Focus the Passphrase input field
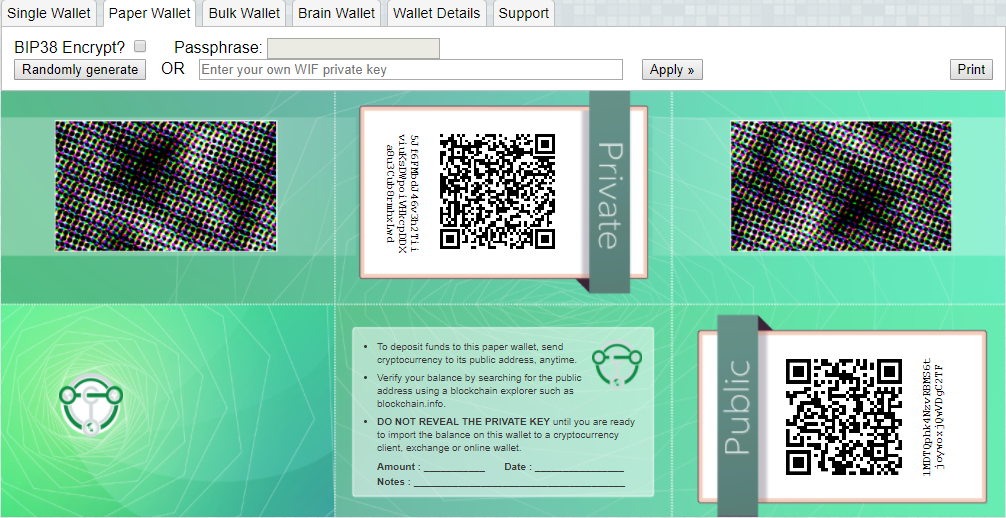This screenshot has width=1006, height=518. tap(354, 48)
